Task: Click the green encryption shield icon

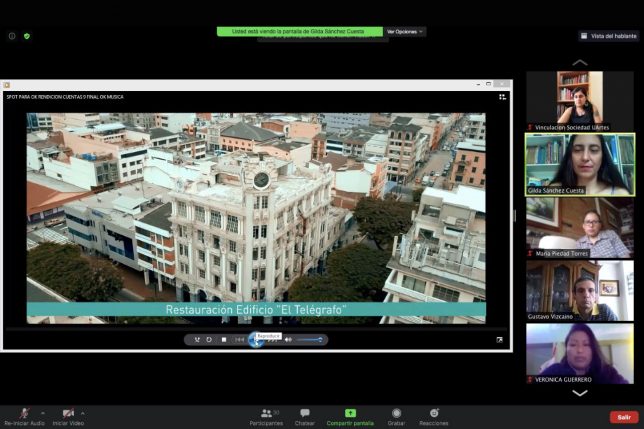Action: (x=27, y=36)
